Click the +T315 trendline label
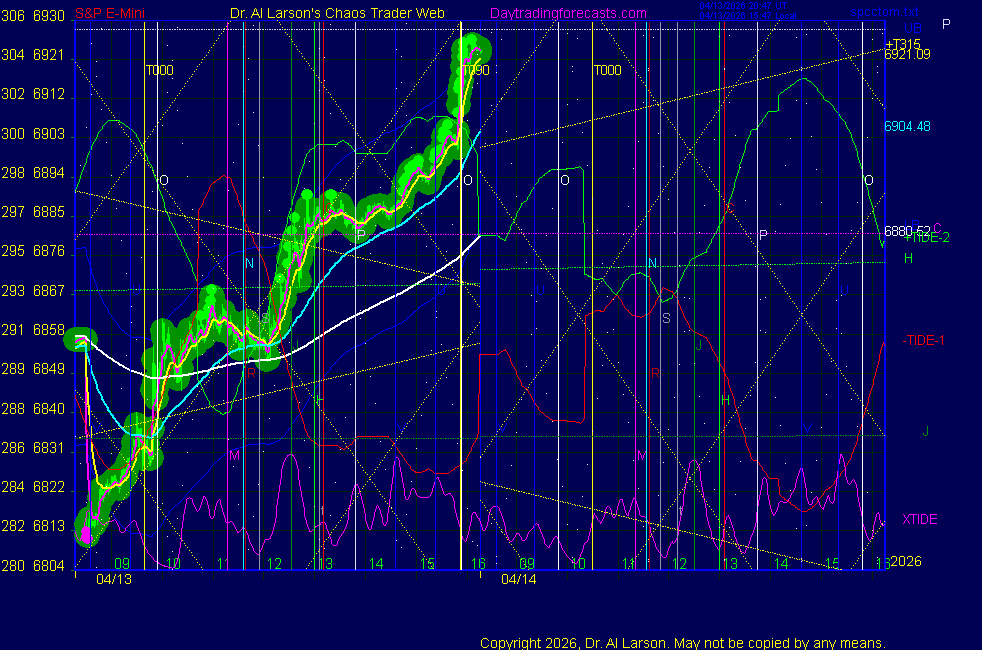The height and width of the screenshot is (650, 982). click(903, 44)
